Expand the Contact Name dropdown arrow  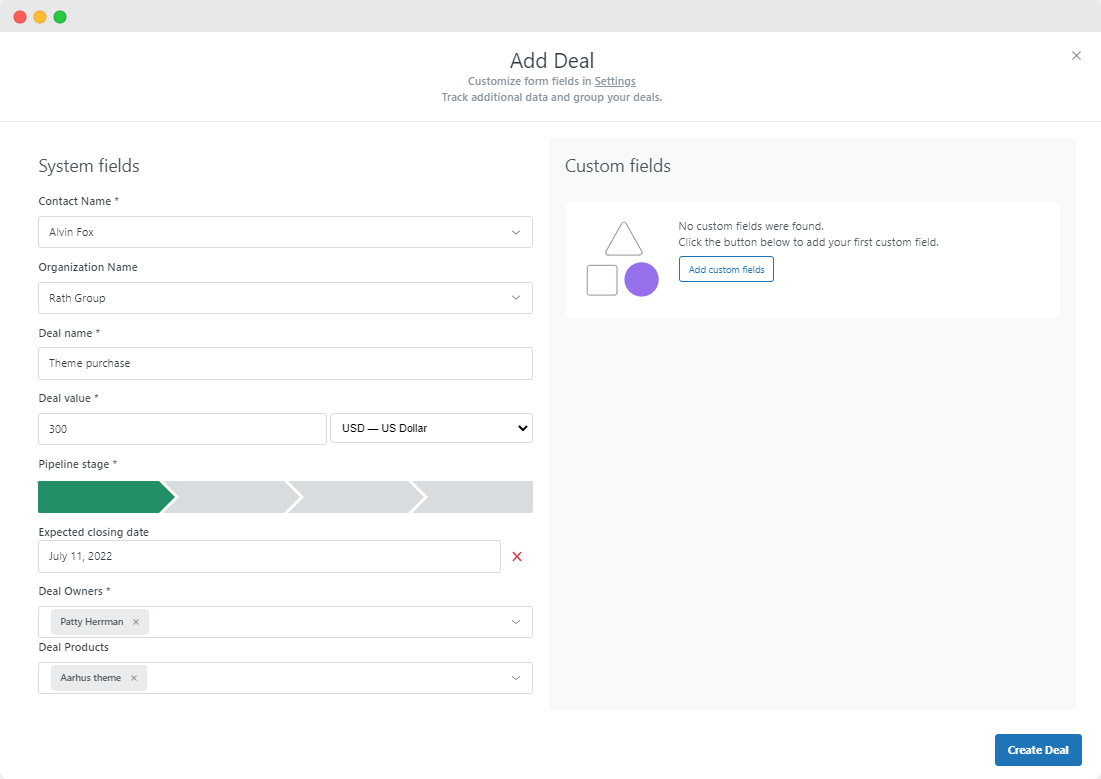[x=515, y=232]
